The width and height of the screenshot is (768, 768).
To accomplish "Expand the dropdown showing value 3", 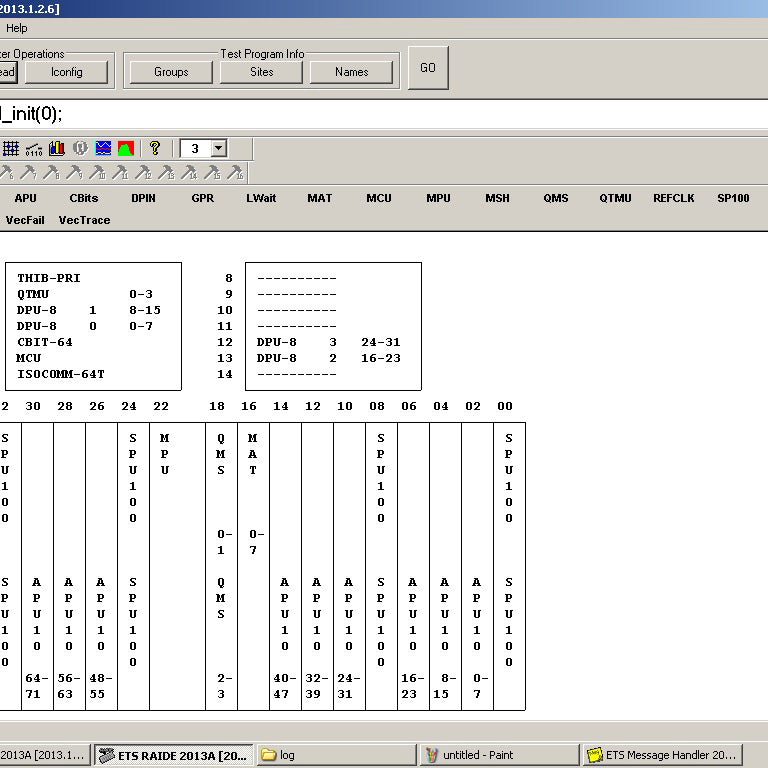I will click(218, 148).
